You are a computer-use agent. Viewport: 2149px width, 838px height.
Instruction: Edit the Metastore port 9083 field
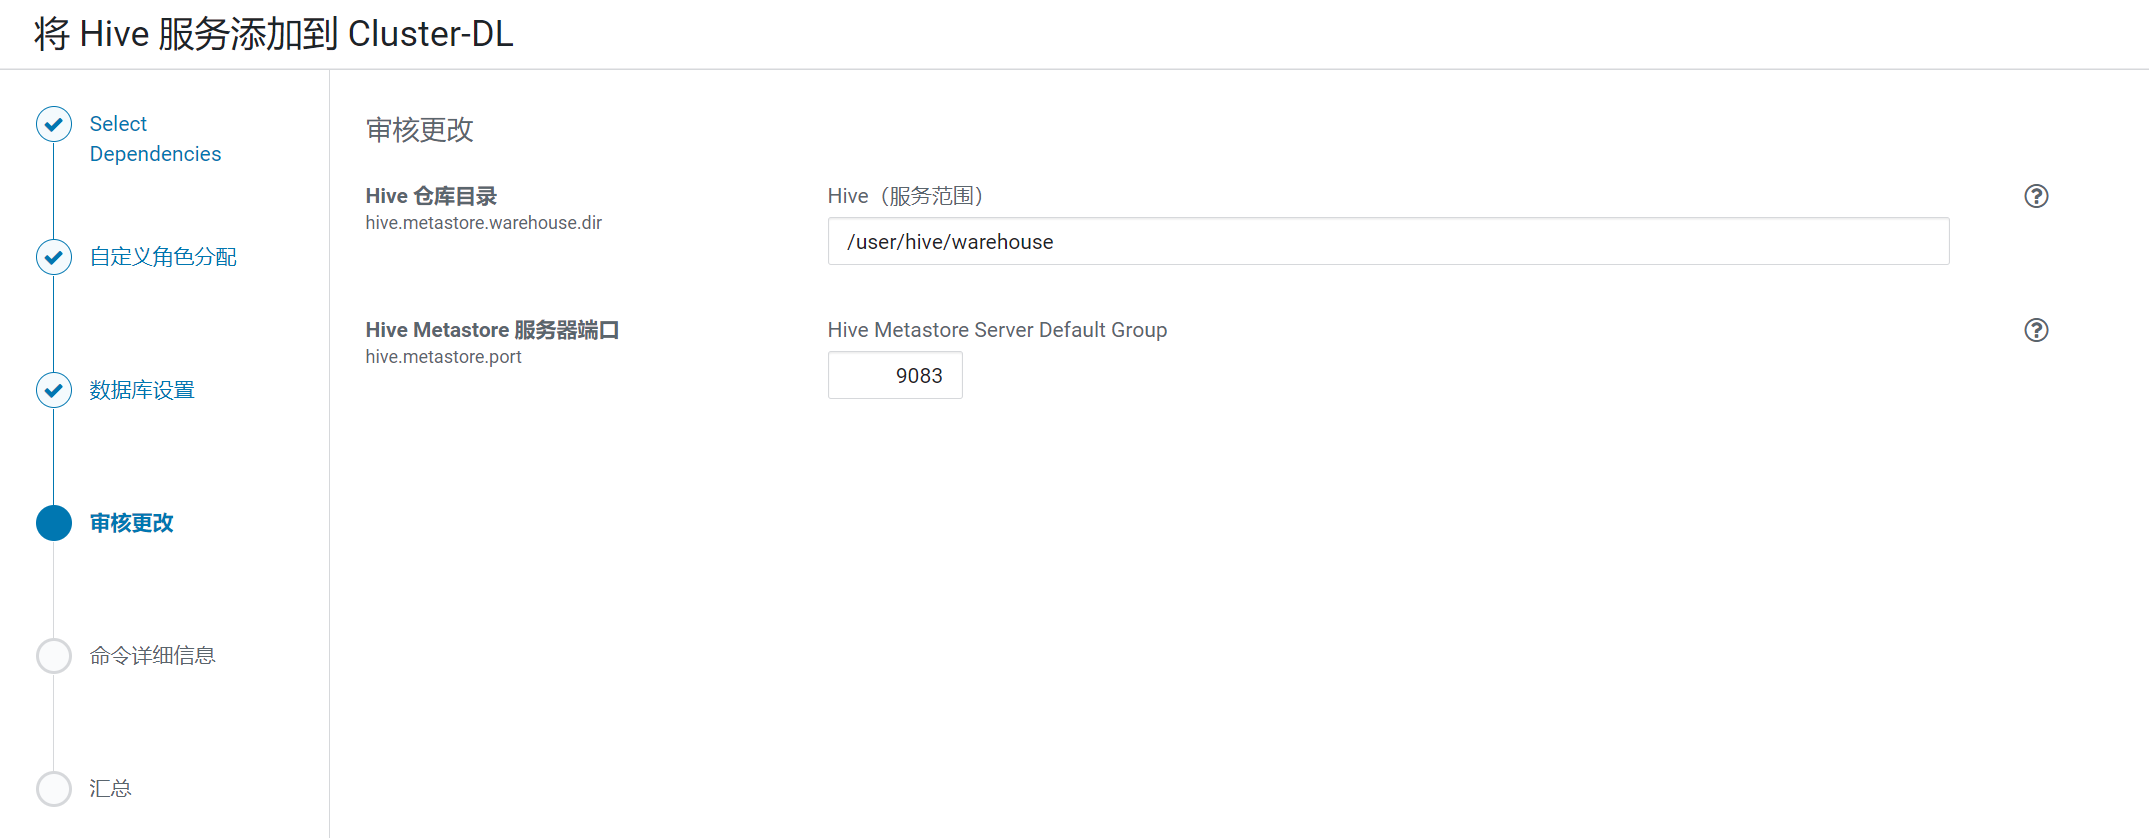[x=895, y=375]
